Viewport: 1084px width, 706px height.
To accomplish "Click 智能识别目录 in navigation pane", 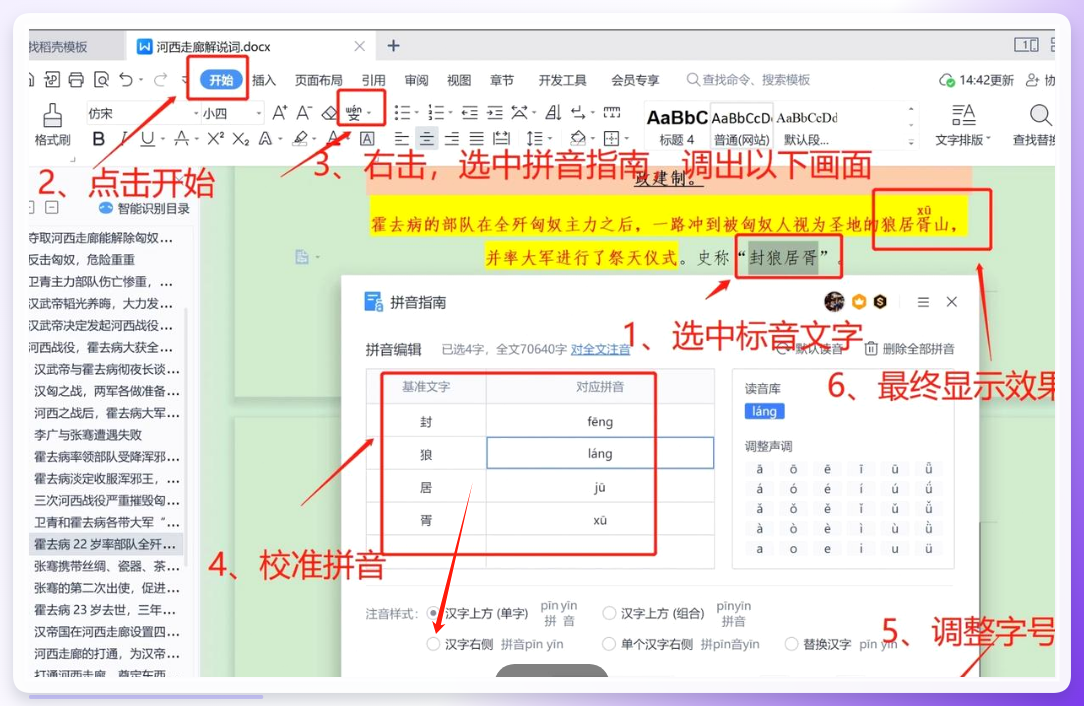I will (x=144, y=208).
